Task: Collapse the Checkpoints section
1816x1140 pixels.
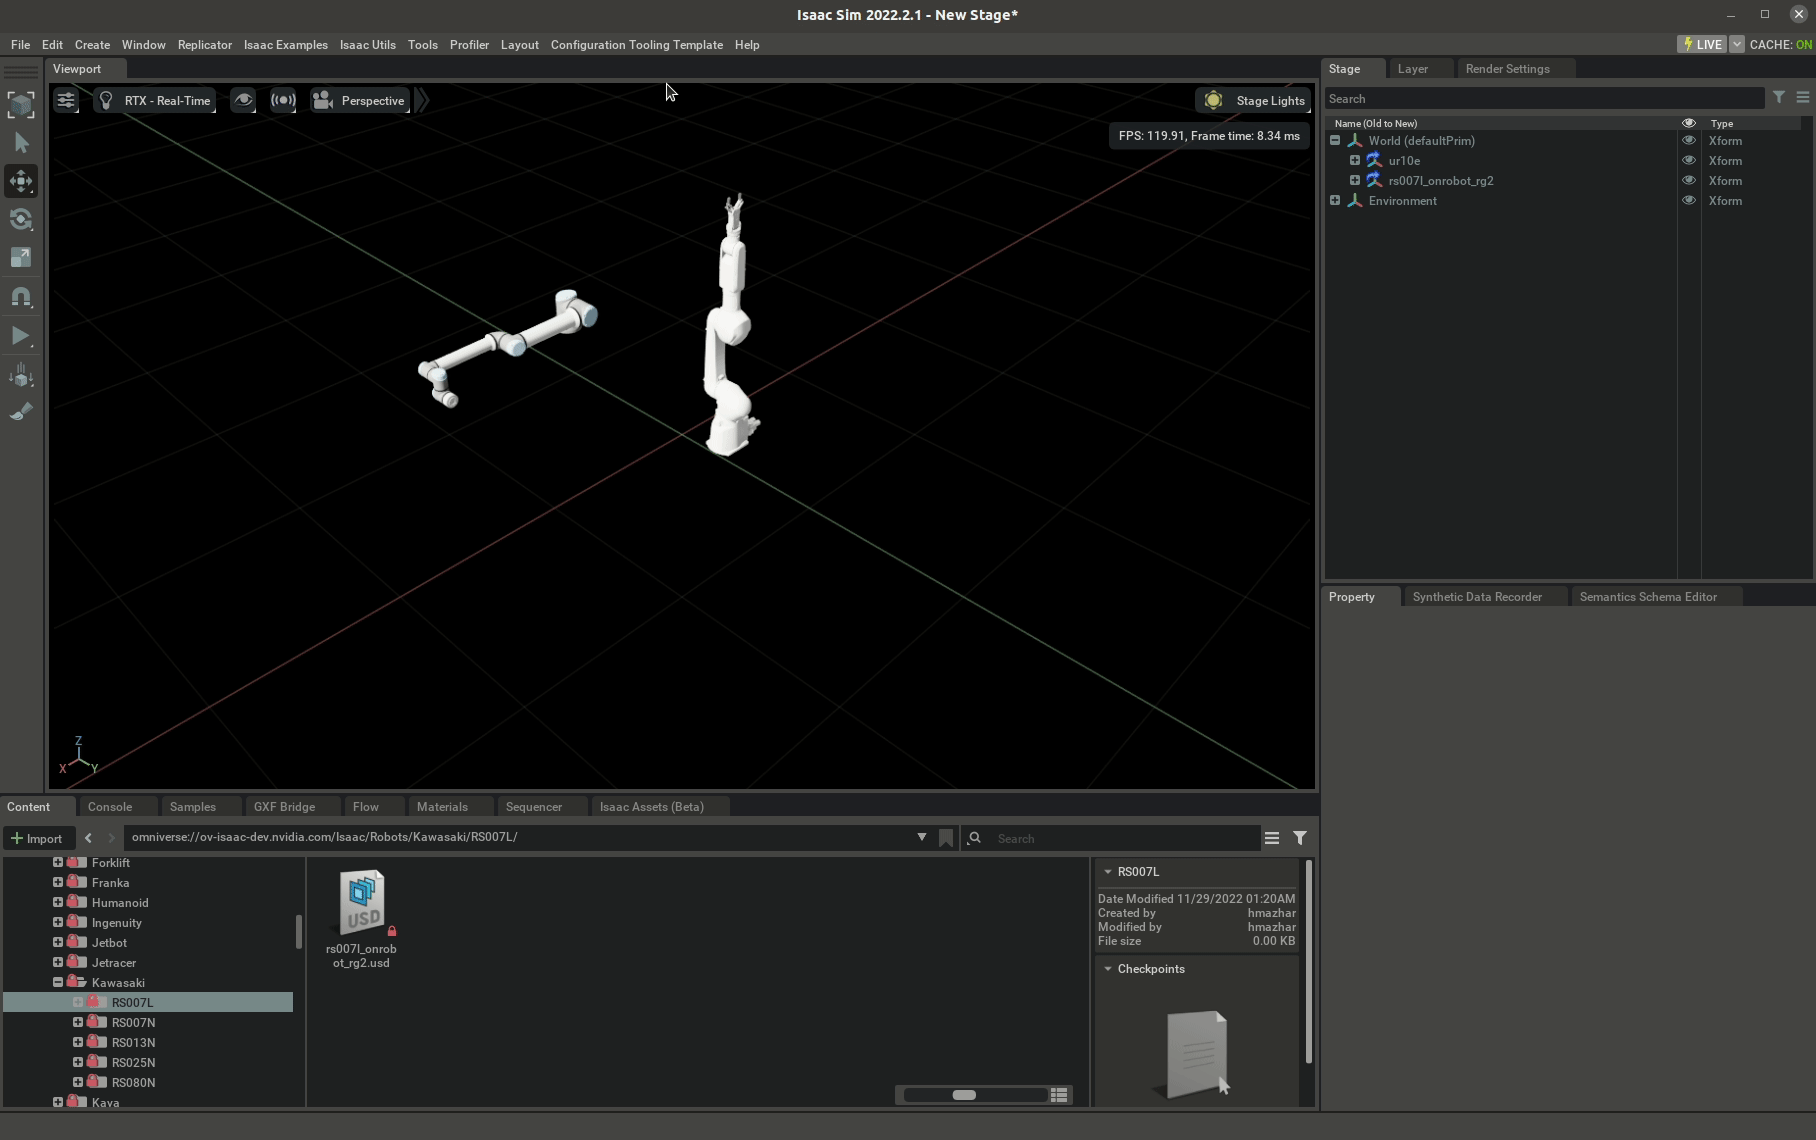Action: [1107, 969]
